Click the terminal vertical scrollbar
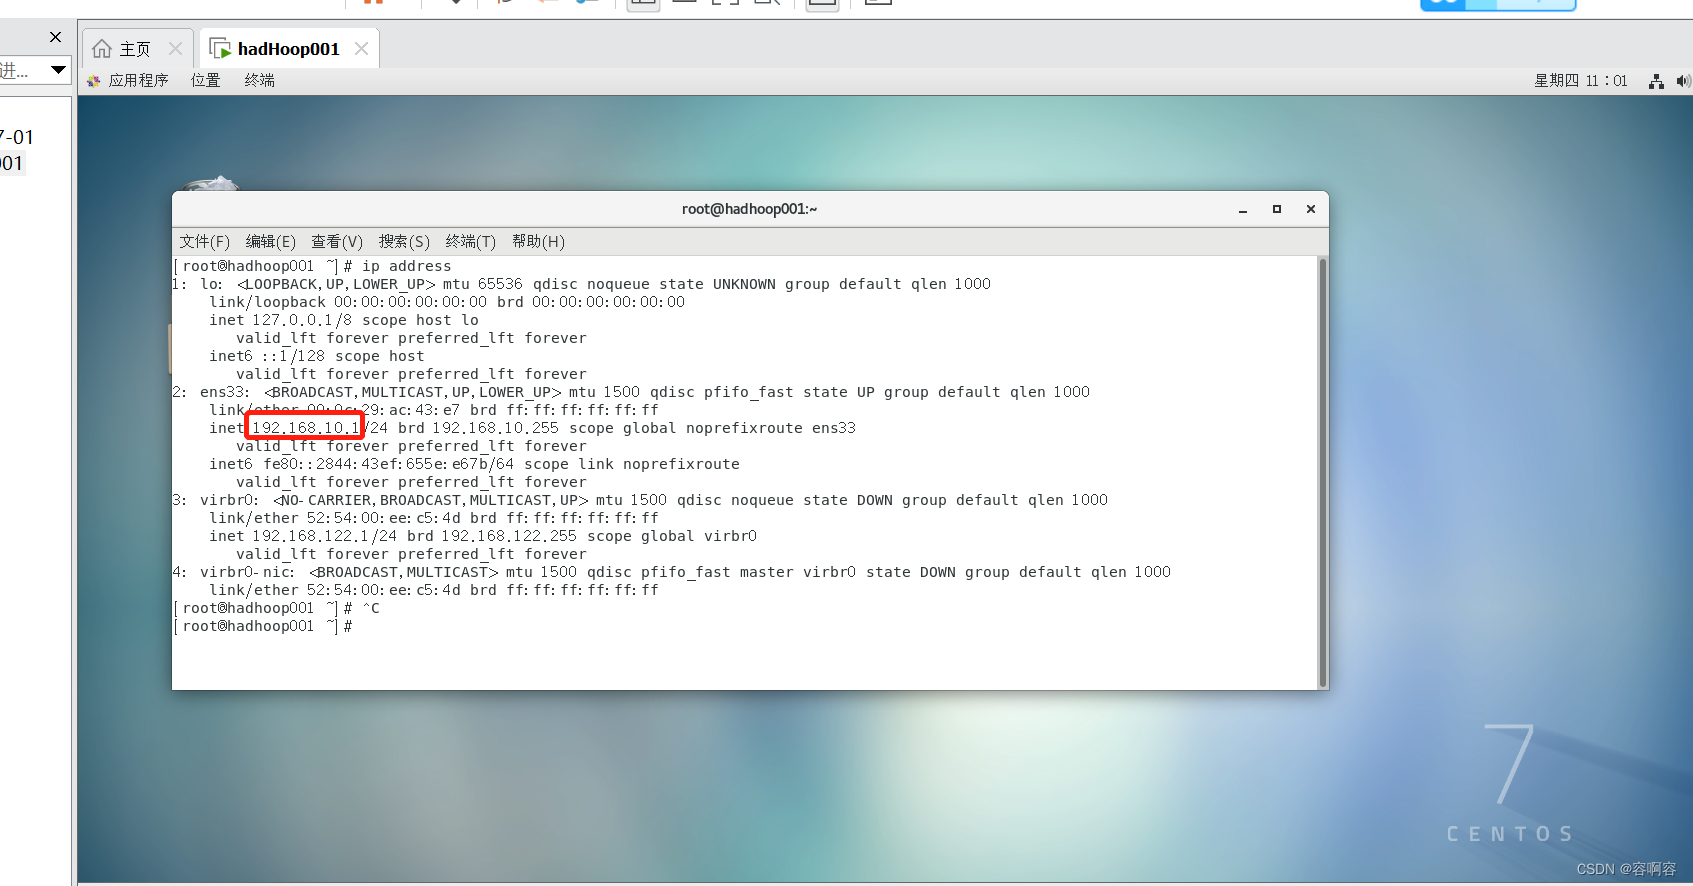 1323,472
